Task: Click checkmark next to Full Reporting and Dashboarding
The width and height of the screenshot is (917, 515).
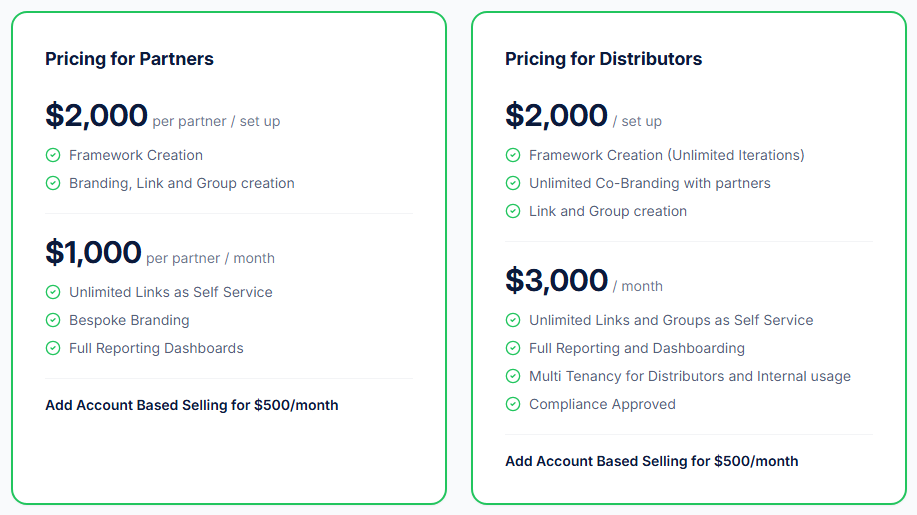Action: coord(513,348)
